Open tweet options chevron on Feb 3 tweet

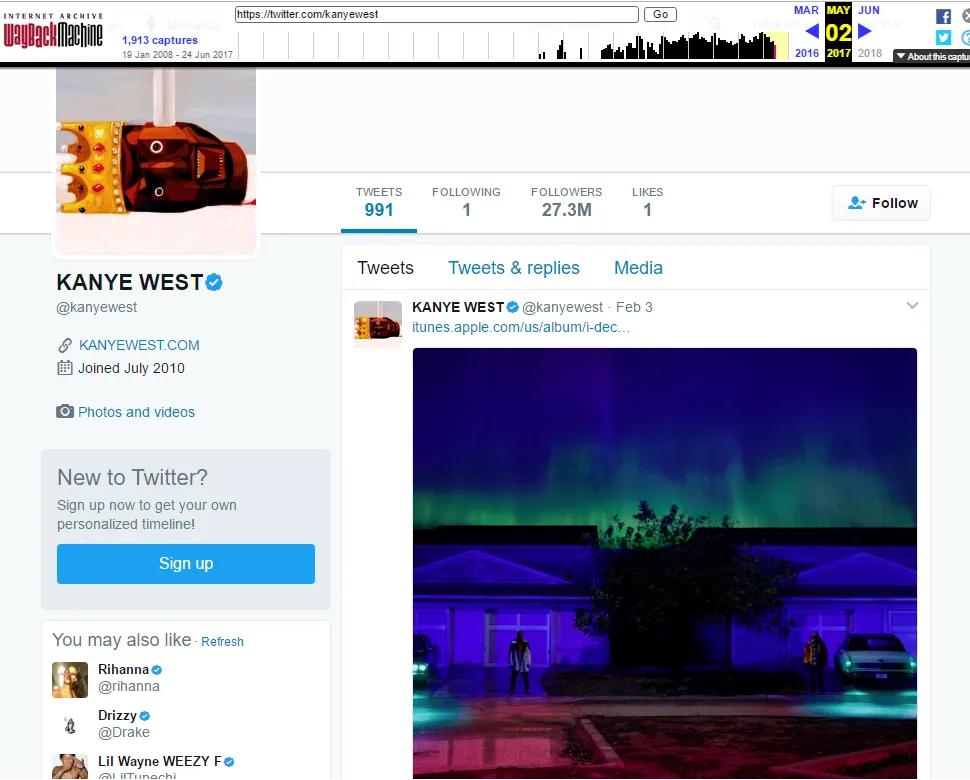pos(912,306)
